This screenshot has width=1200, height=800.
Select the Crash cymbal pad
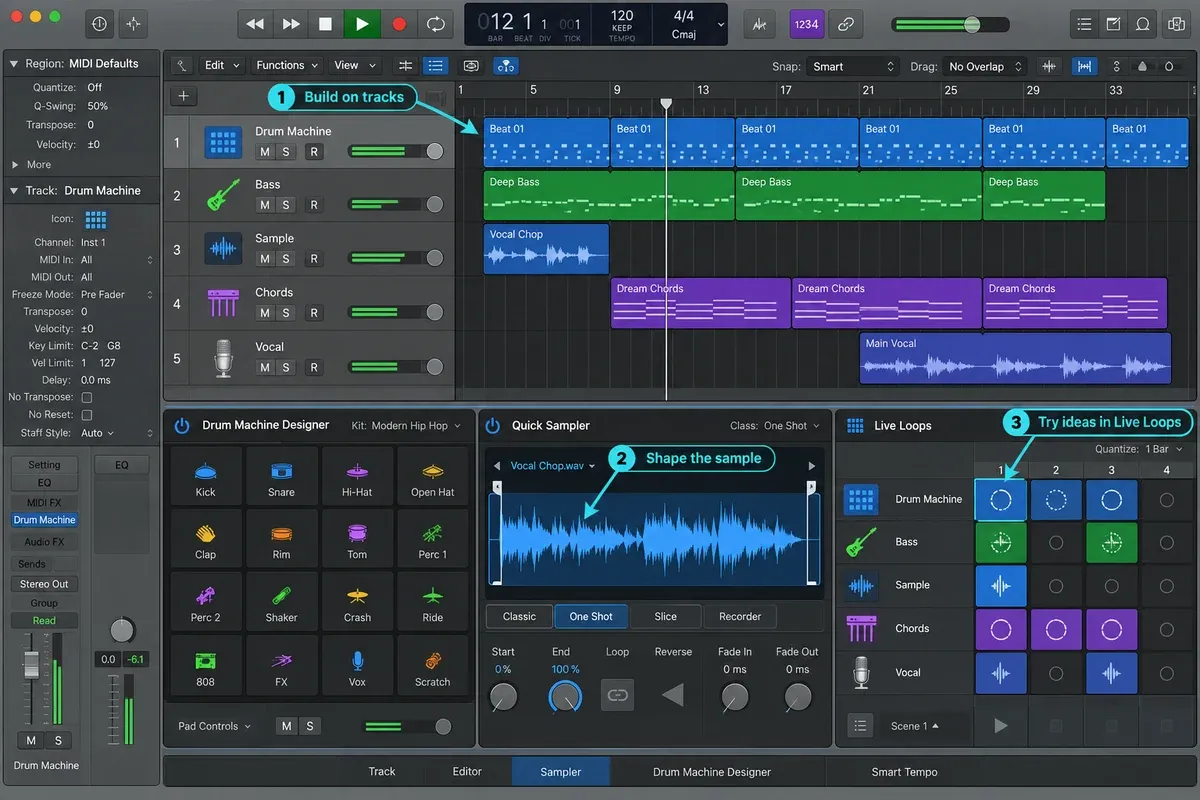pos(357,603)
